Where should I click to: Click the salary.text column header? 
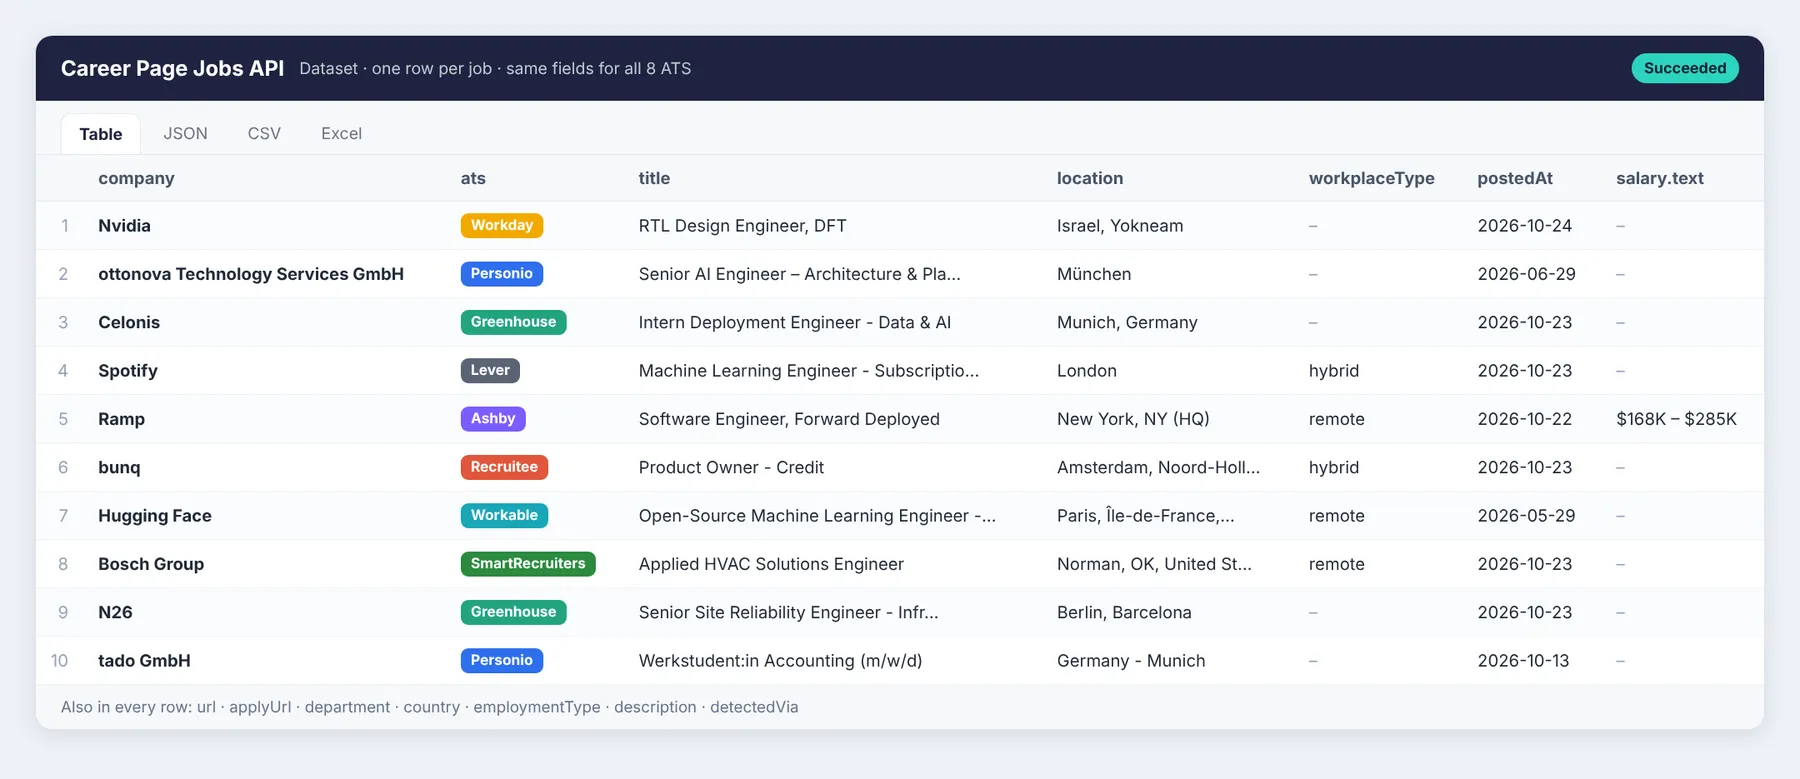pyautogui.click(x=1660, y=178)
